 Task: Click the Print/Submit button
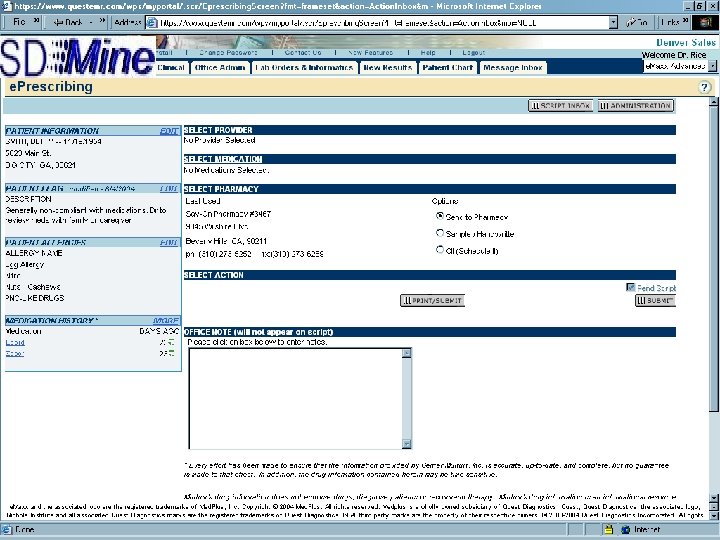[x=433, y=301]
